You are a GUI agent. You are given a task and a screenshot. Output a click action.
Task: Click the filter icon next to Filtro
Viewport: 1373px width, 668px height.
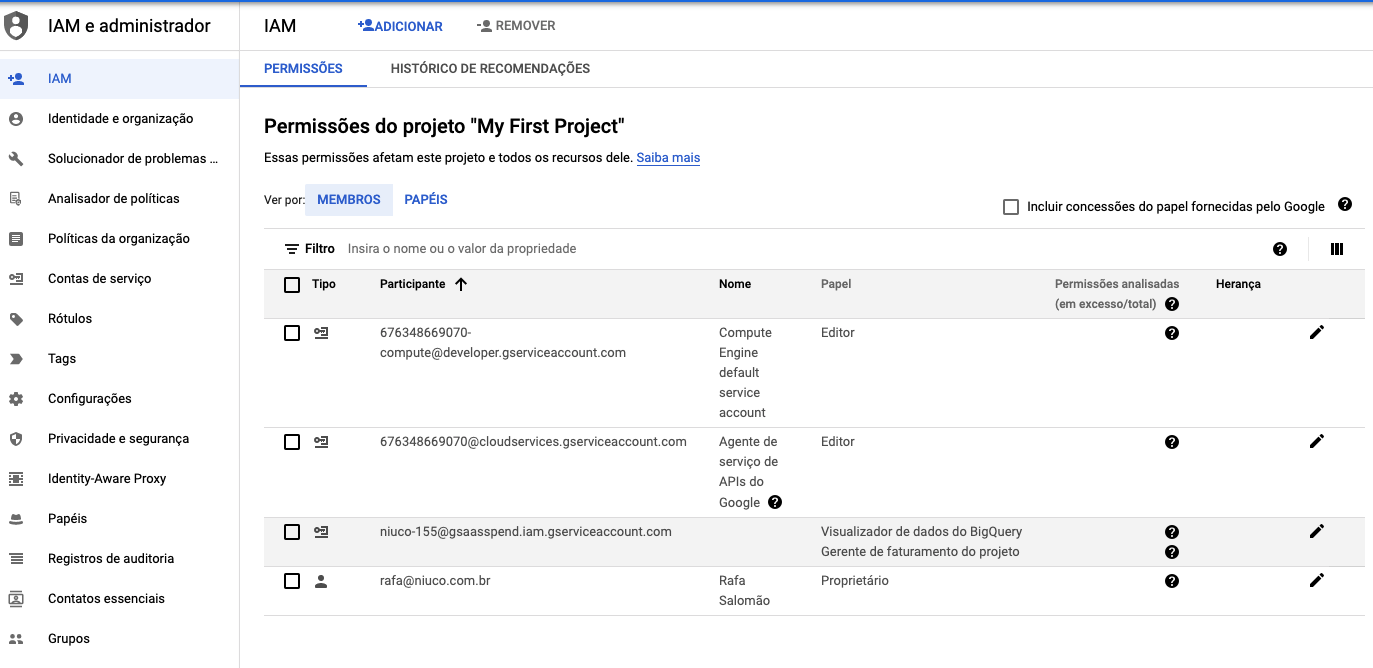[x=292, y=249]
